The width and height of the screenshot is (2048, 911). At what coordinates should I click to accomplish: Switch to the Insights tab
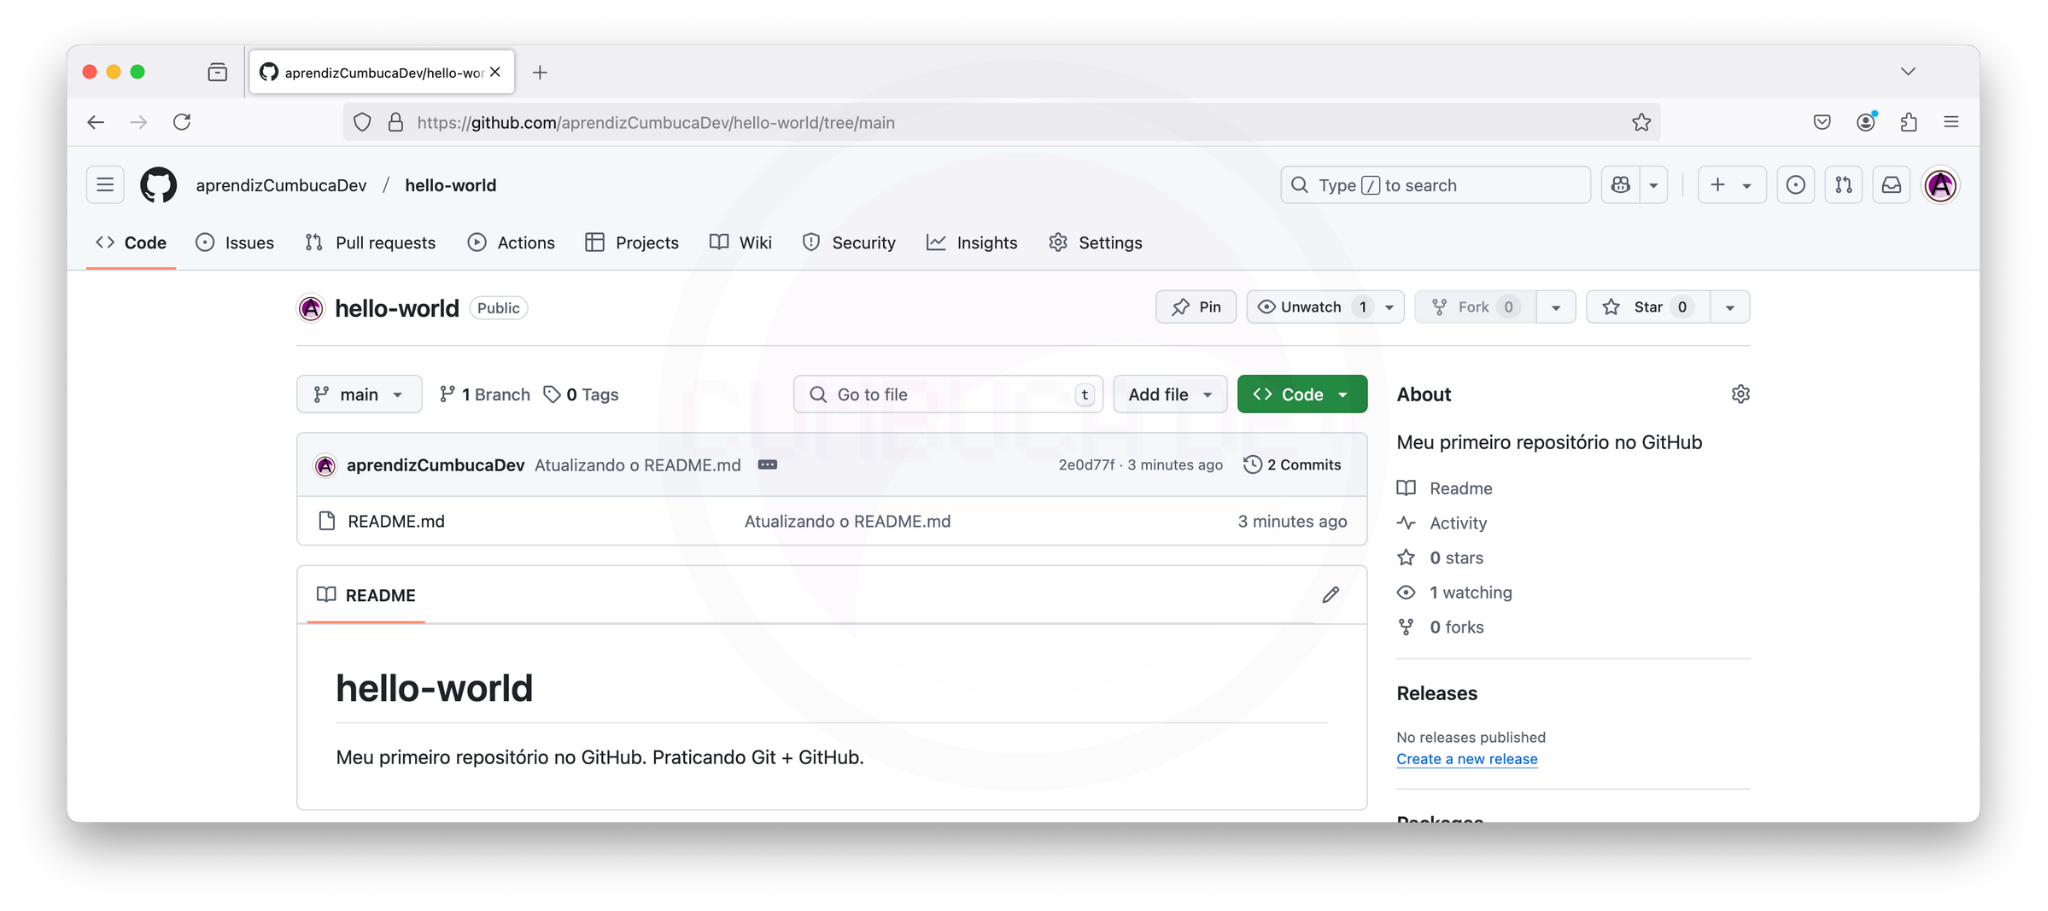[971, 242]
